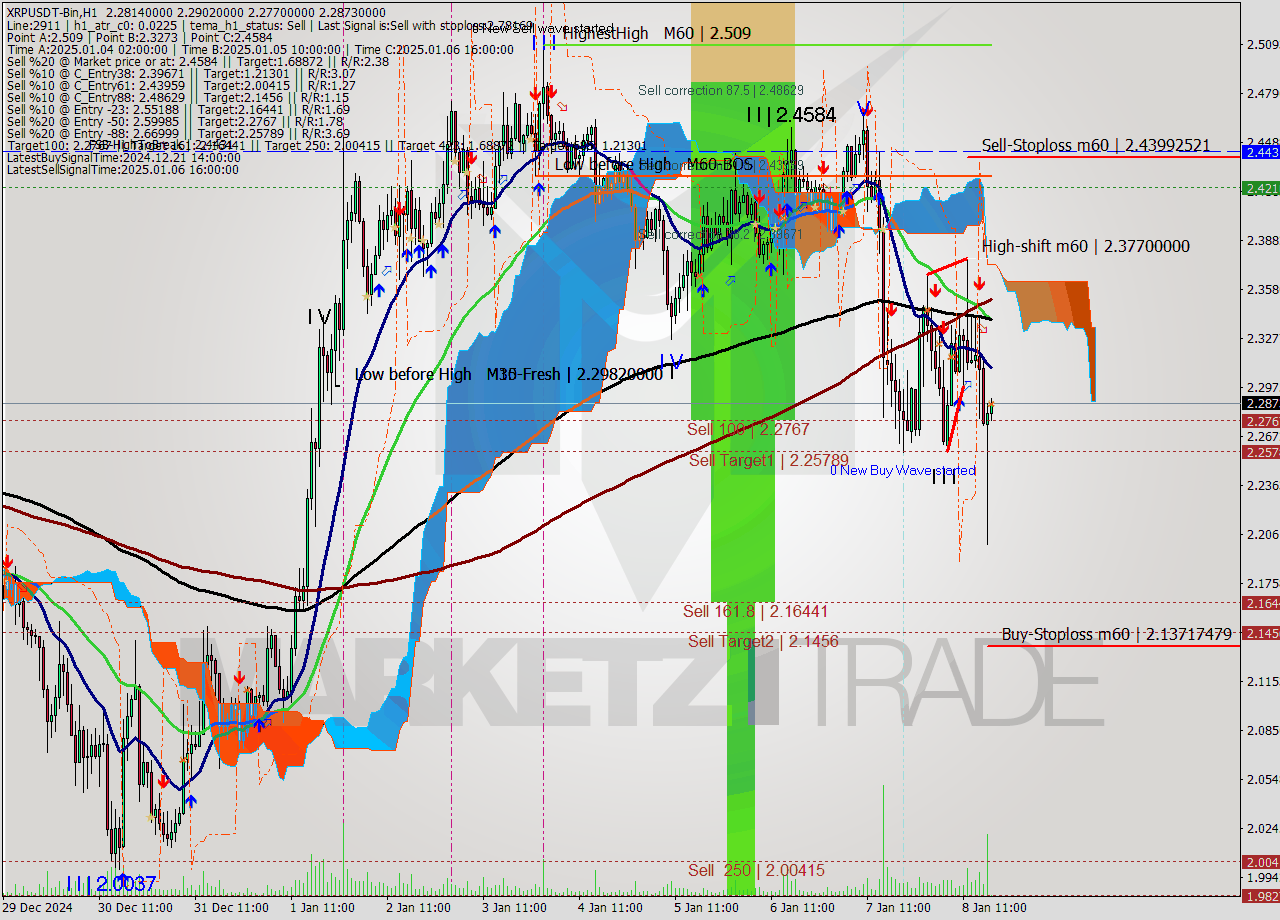Click the 2.024 price axis value
This screenshot has height=920, width=1280.
[x=1262, y=828]
